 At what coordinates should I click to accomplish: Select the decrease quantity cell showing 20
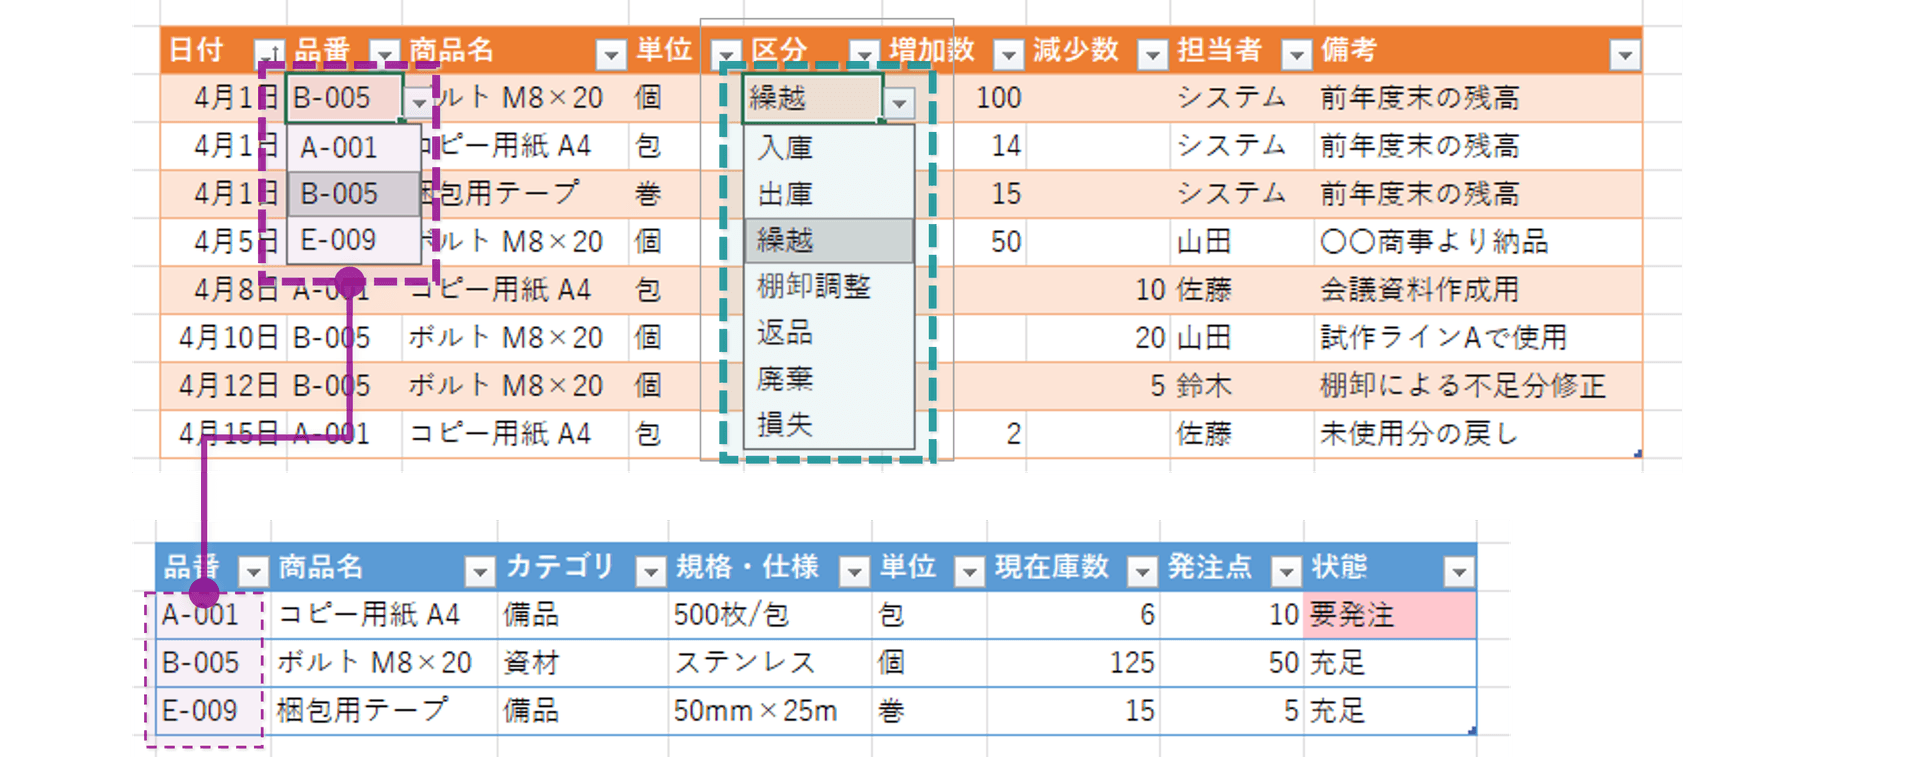pyautogui.click(x=1098, y=338)
